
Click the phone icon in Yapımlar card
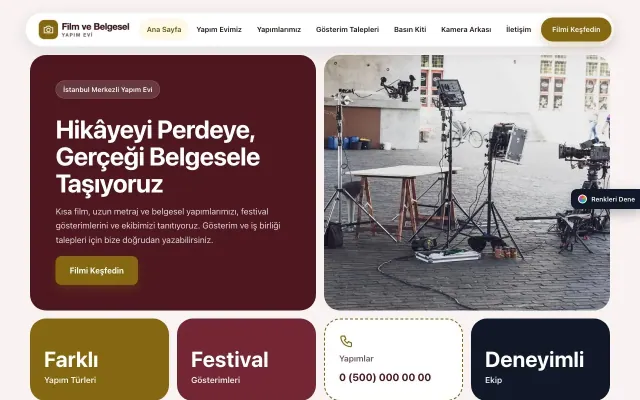(346, 341)
